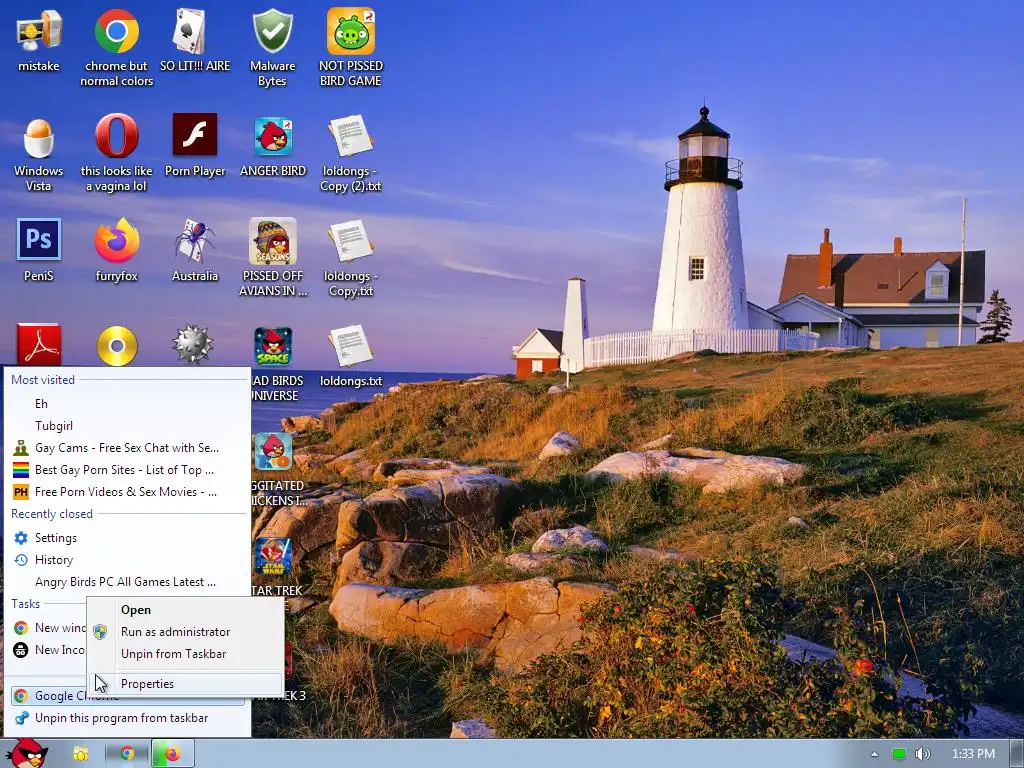Click the red Adobe Acrobat desktop icon

click(x=39, y=344)
